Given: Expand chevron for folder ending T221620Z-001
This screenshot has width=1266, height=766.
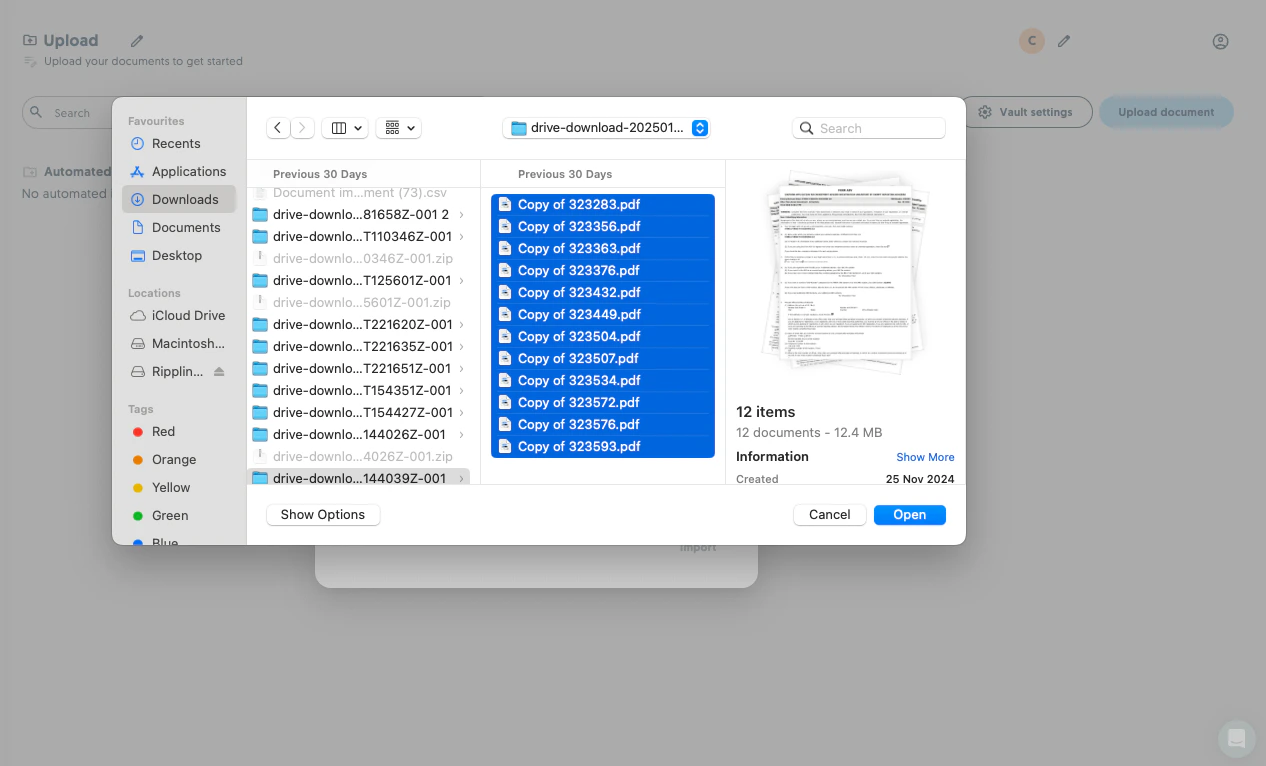Looking at the screenshot, I should point(461,324).
